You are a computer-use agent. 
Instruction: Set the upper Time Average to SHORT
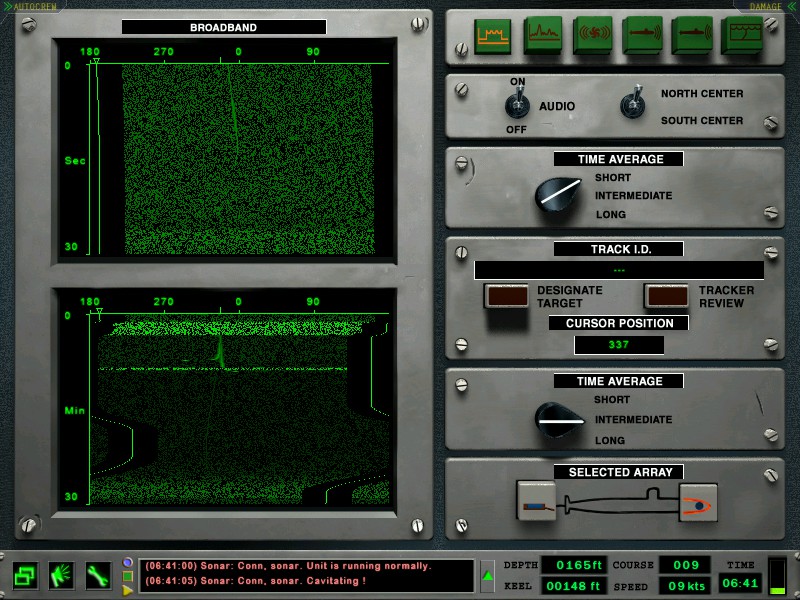613,178
